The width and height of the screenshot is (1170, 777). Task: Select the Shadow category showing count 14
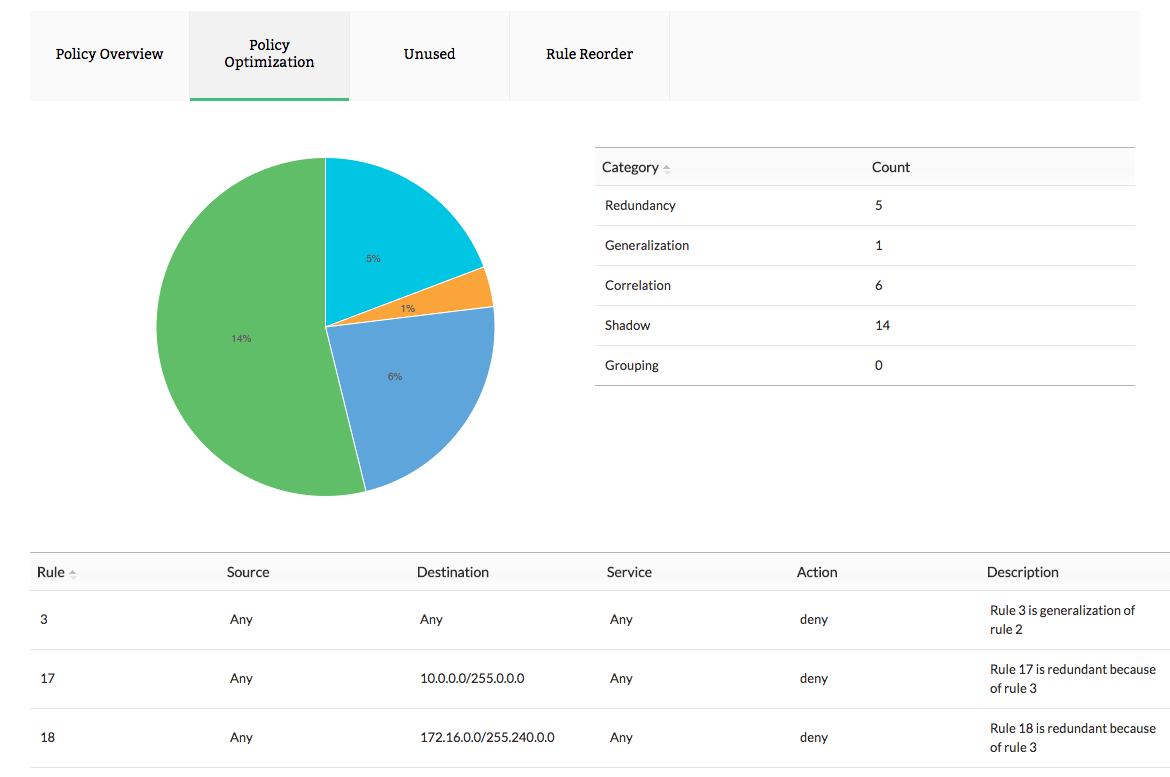coord(627,325)
